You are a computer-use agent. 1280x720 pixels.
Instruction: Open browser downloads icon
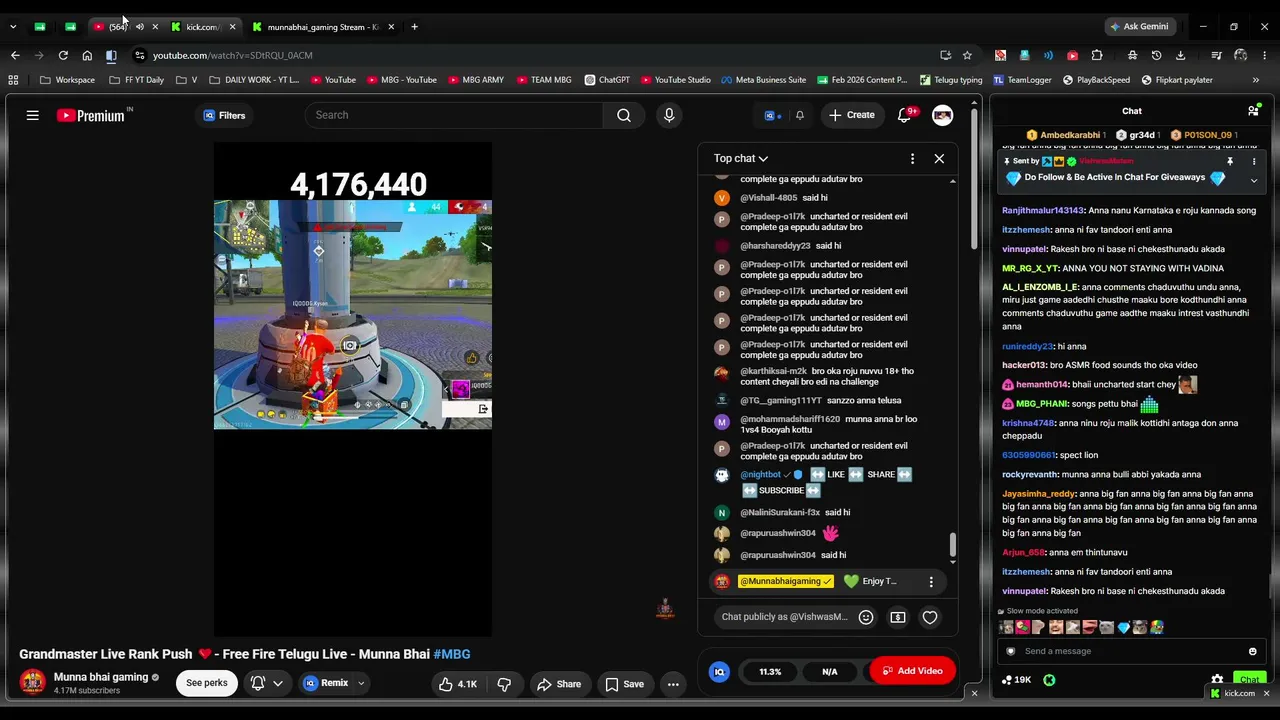1180,55
